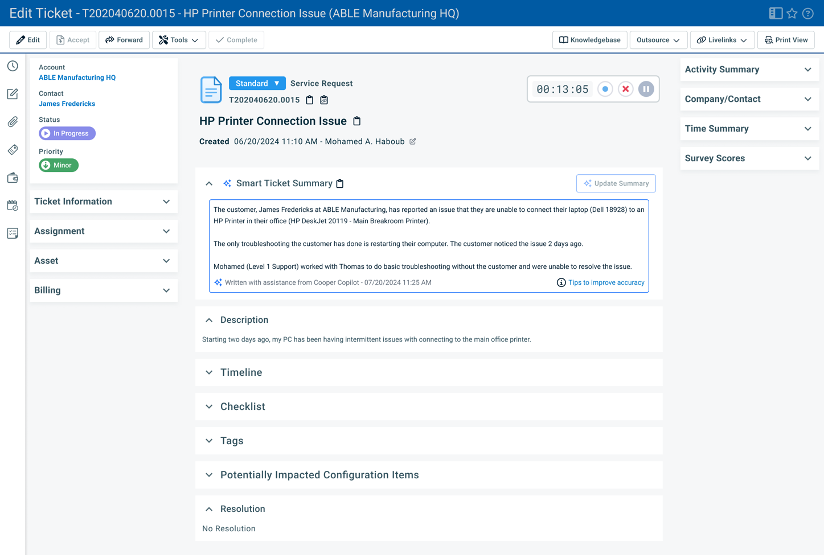Toggle the page layout panel icon
Image resolution: width=824 pixels, height=556 pixels.
point(776,13)
